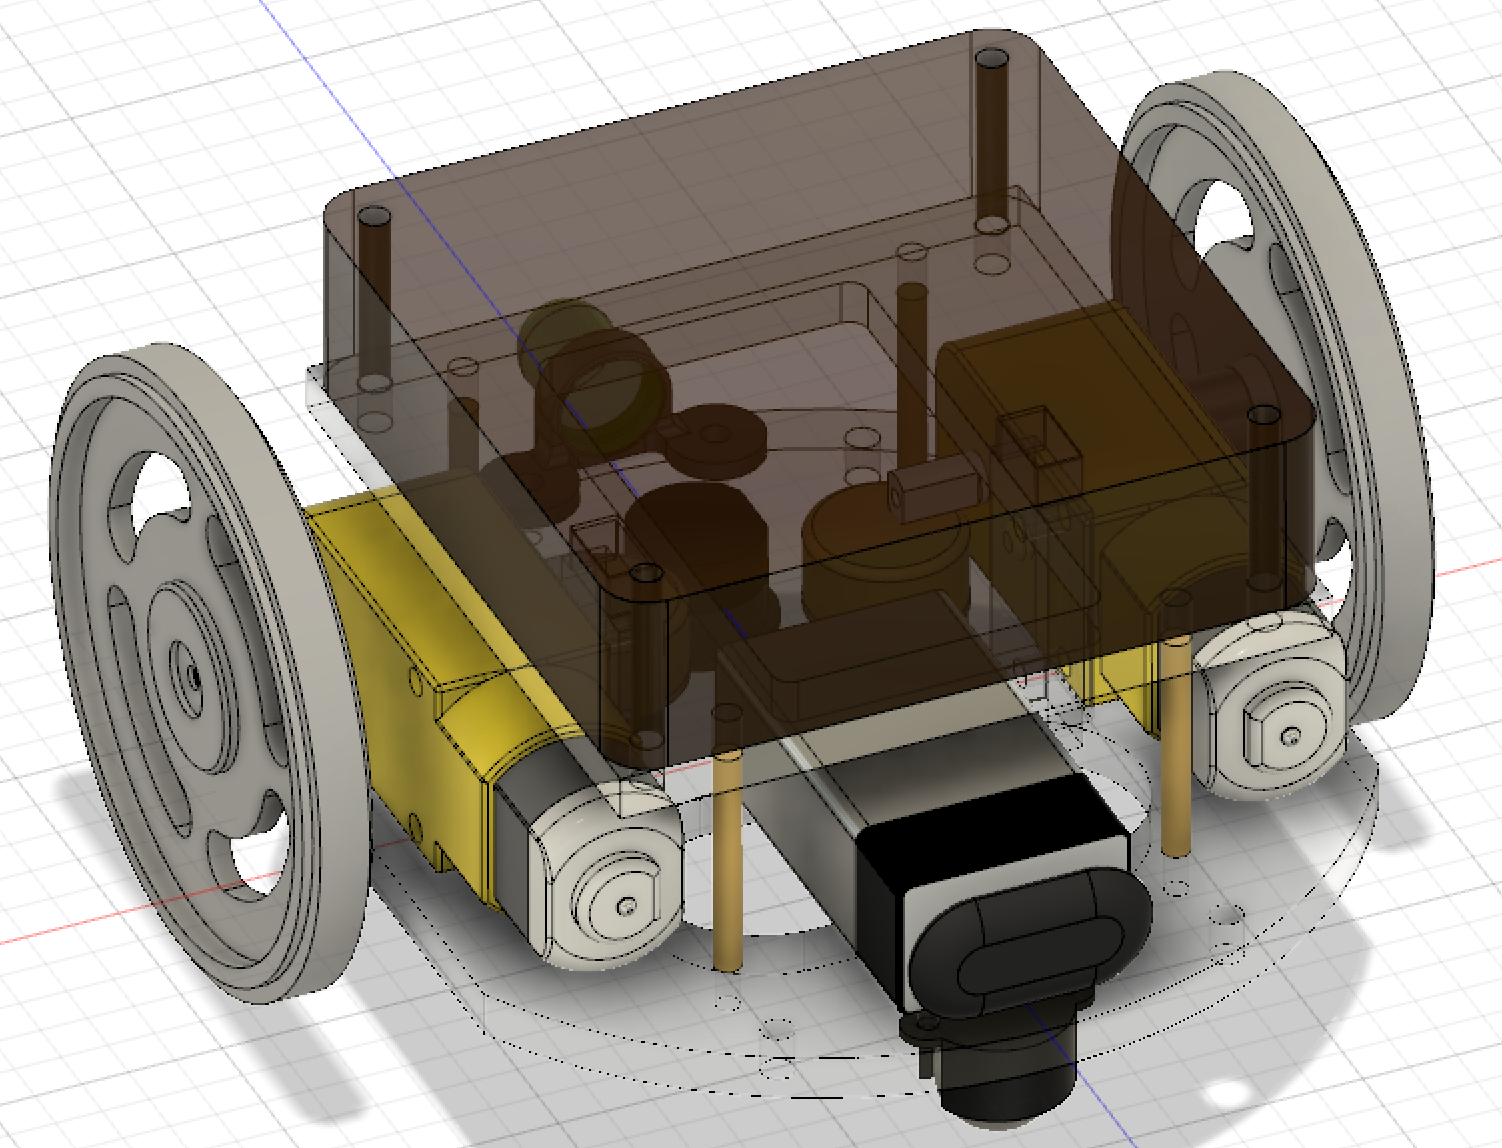The image size is (1502, 1148).
Task: Click the right corner hole on the cover
Action: pos(1264,414)
